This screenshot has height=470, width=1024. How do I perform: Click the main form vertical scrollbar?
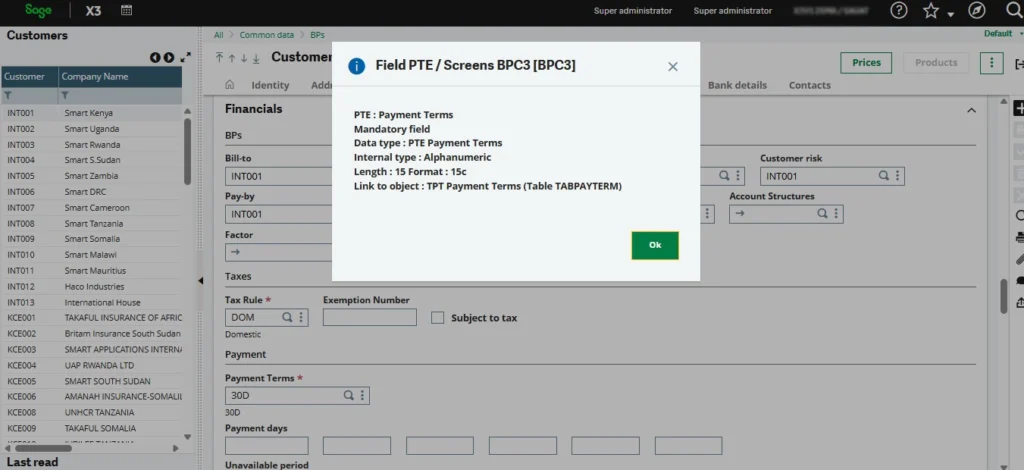point(1004,297)
